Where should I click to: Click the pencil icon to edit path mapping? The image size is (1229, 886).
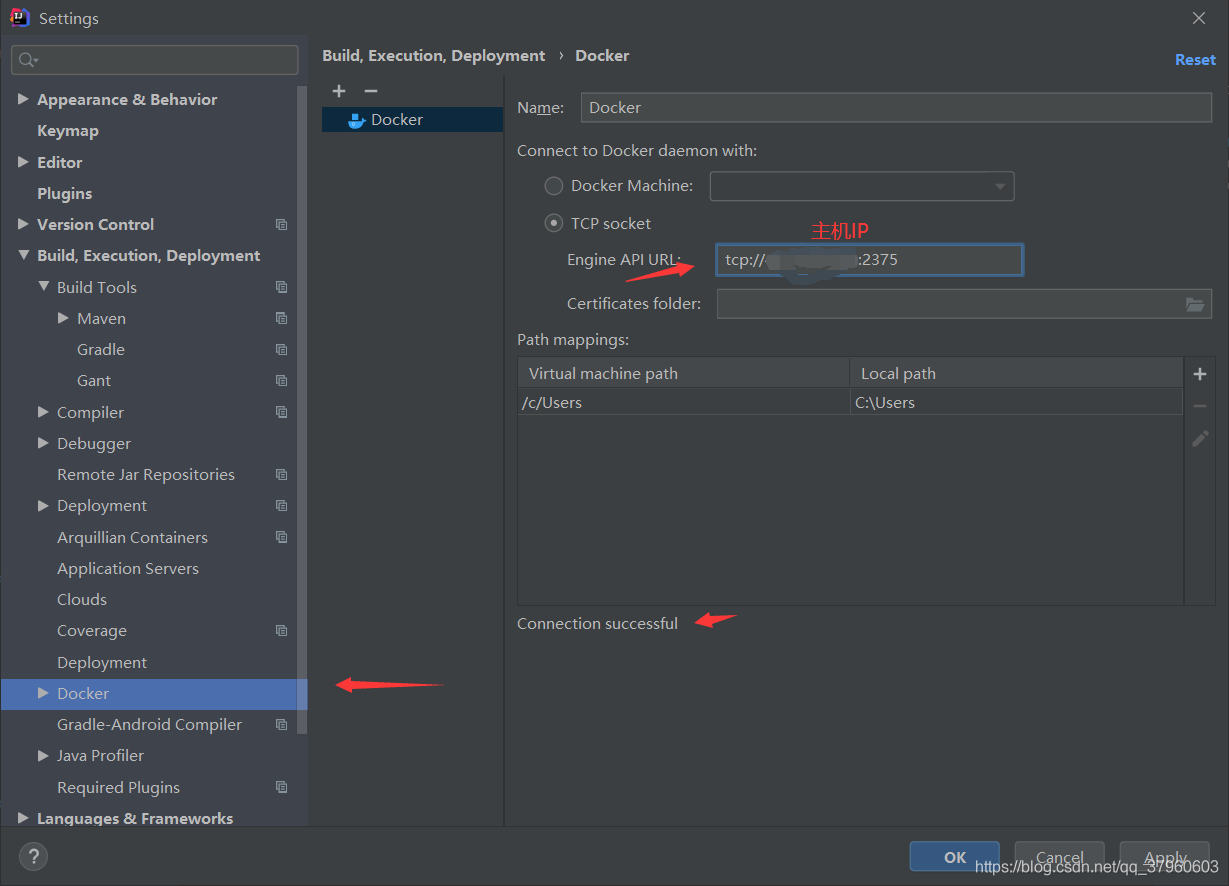tap(1200, 438)
